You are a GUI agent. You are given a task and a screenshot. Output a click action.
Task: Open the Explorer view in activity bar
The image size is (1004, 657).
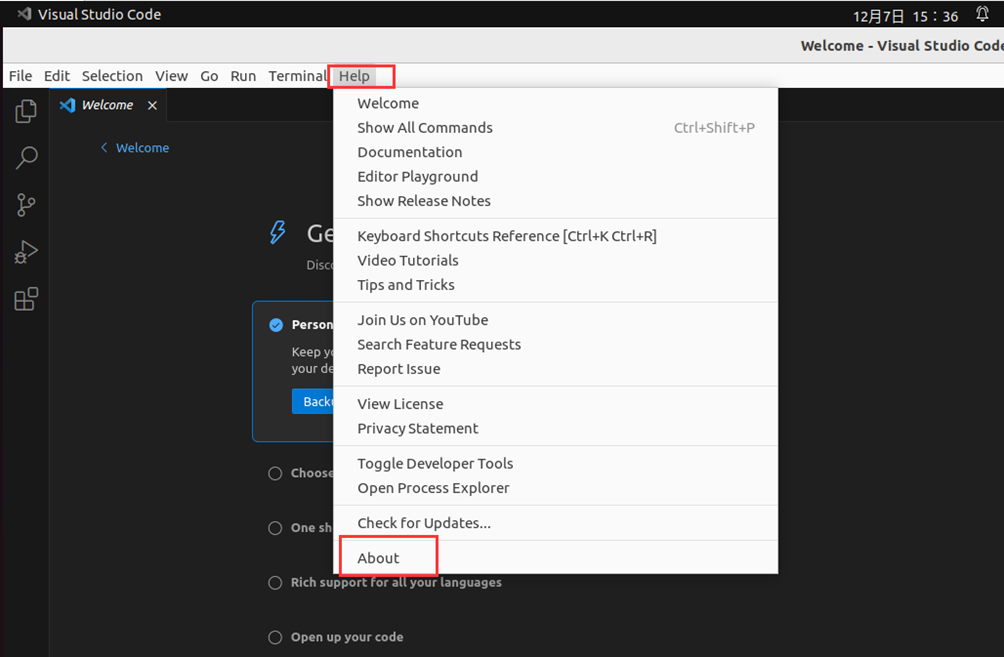[26, 111]
